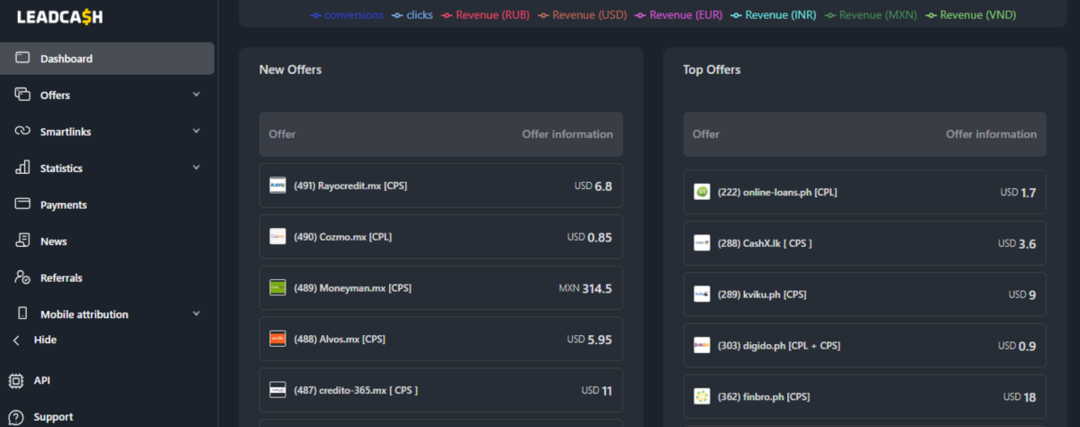Click the Payments card icon in sidebar
The width and height of the screenshot is (1080, 427).
(x=22, y=204)
